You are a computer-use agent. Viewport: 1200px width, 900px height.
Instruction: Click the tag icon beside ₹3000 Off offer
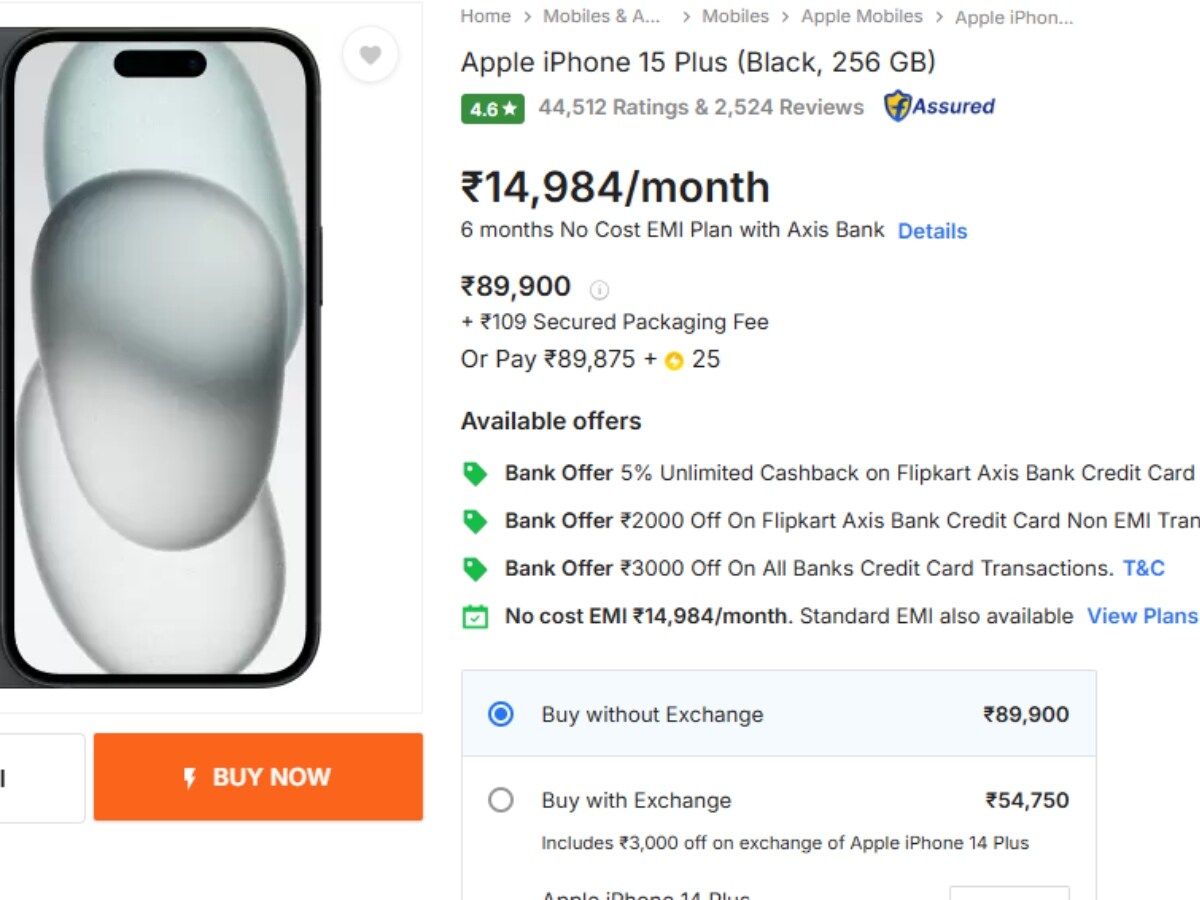(x=475, y=569)
